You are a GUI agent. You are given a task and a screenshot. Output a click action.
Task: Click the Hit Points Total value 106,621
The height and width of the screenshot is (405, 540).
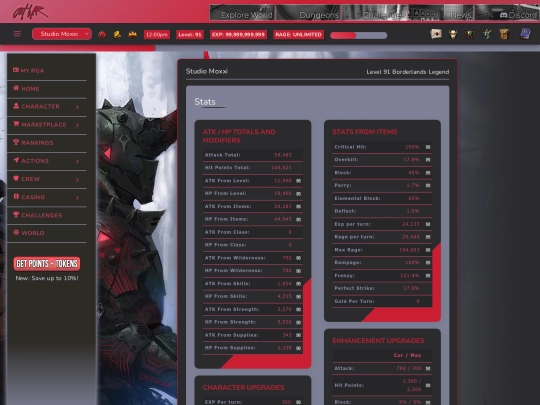coord(281,168)
